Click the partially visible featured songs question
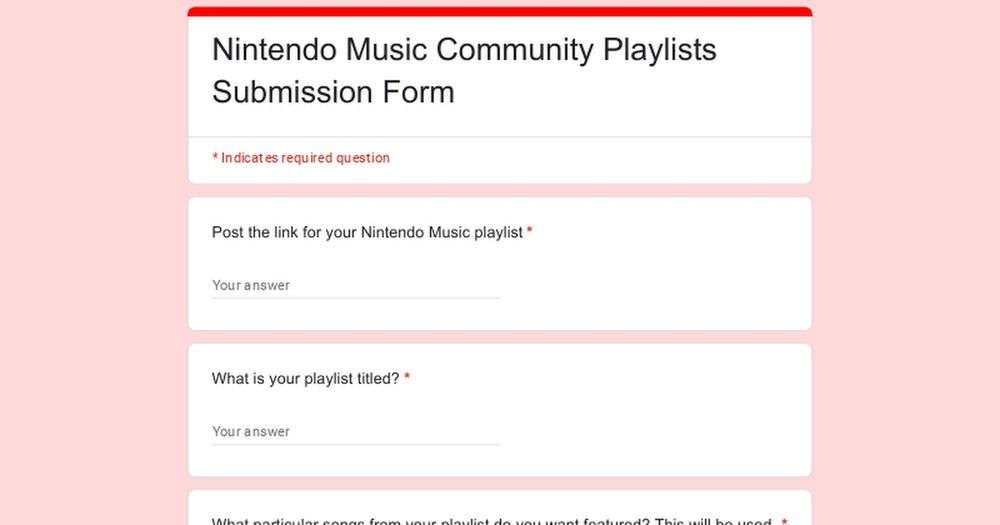This screenshot has height=525, width=1000. [x=490, y=520]
